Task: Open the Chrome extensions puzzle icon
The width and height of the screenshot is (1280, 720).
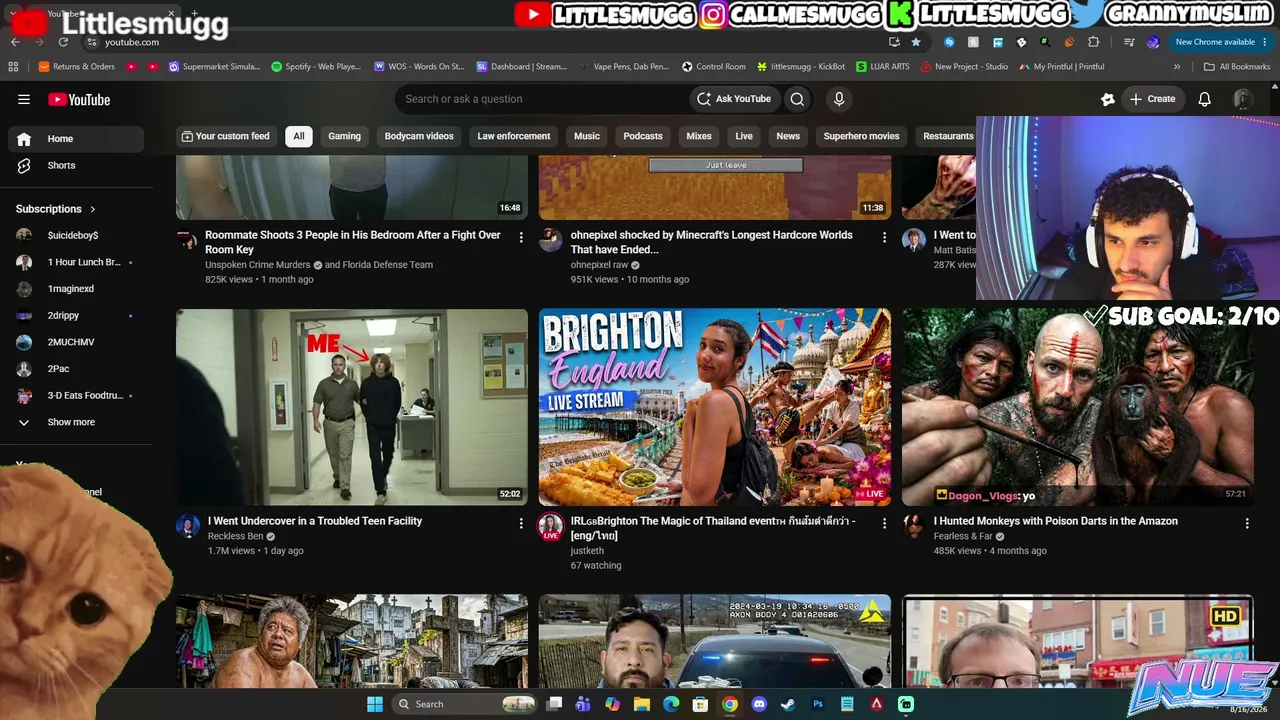Action: (x=1093, y=42)
